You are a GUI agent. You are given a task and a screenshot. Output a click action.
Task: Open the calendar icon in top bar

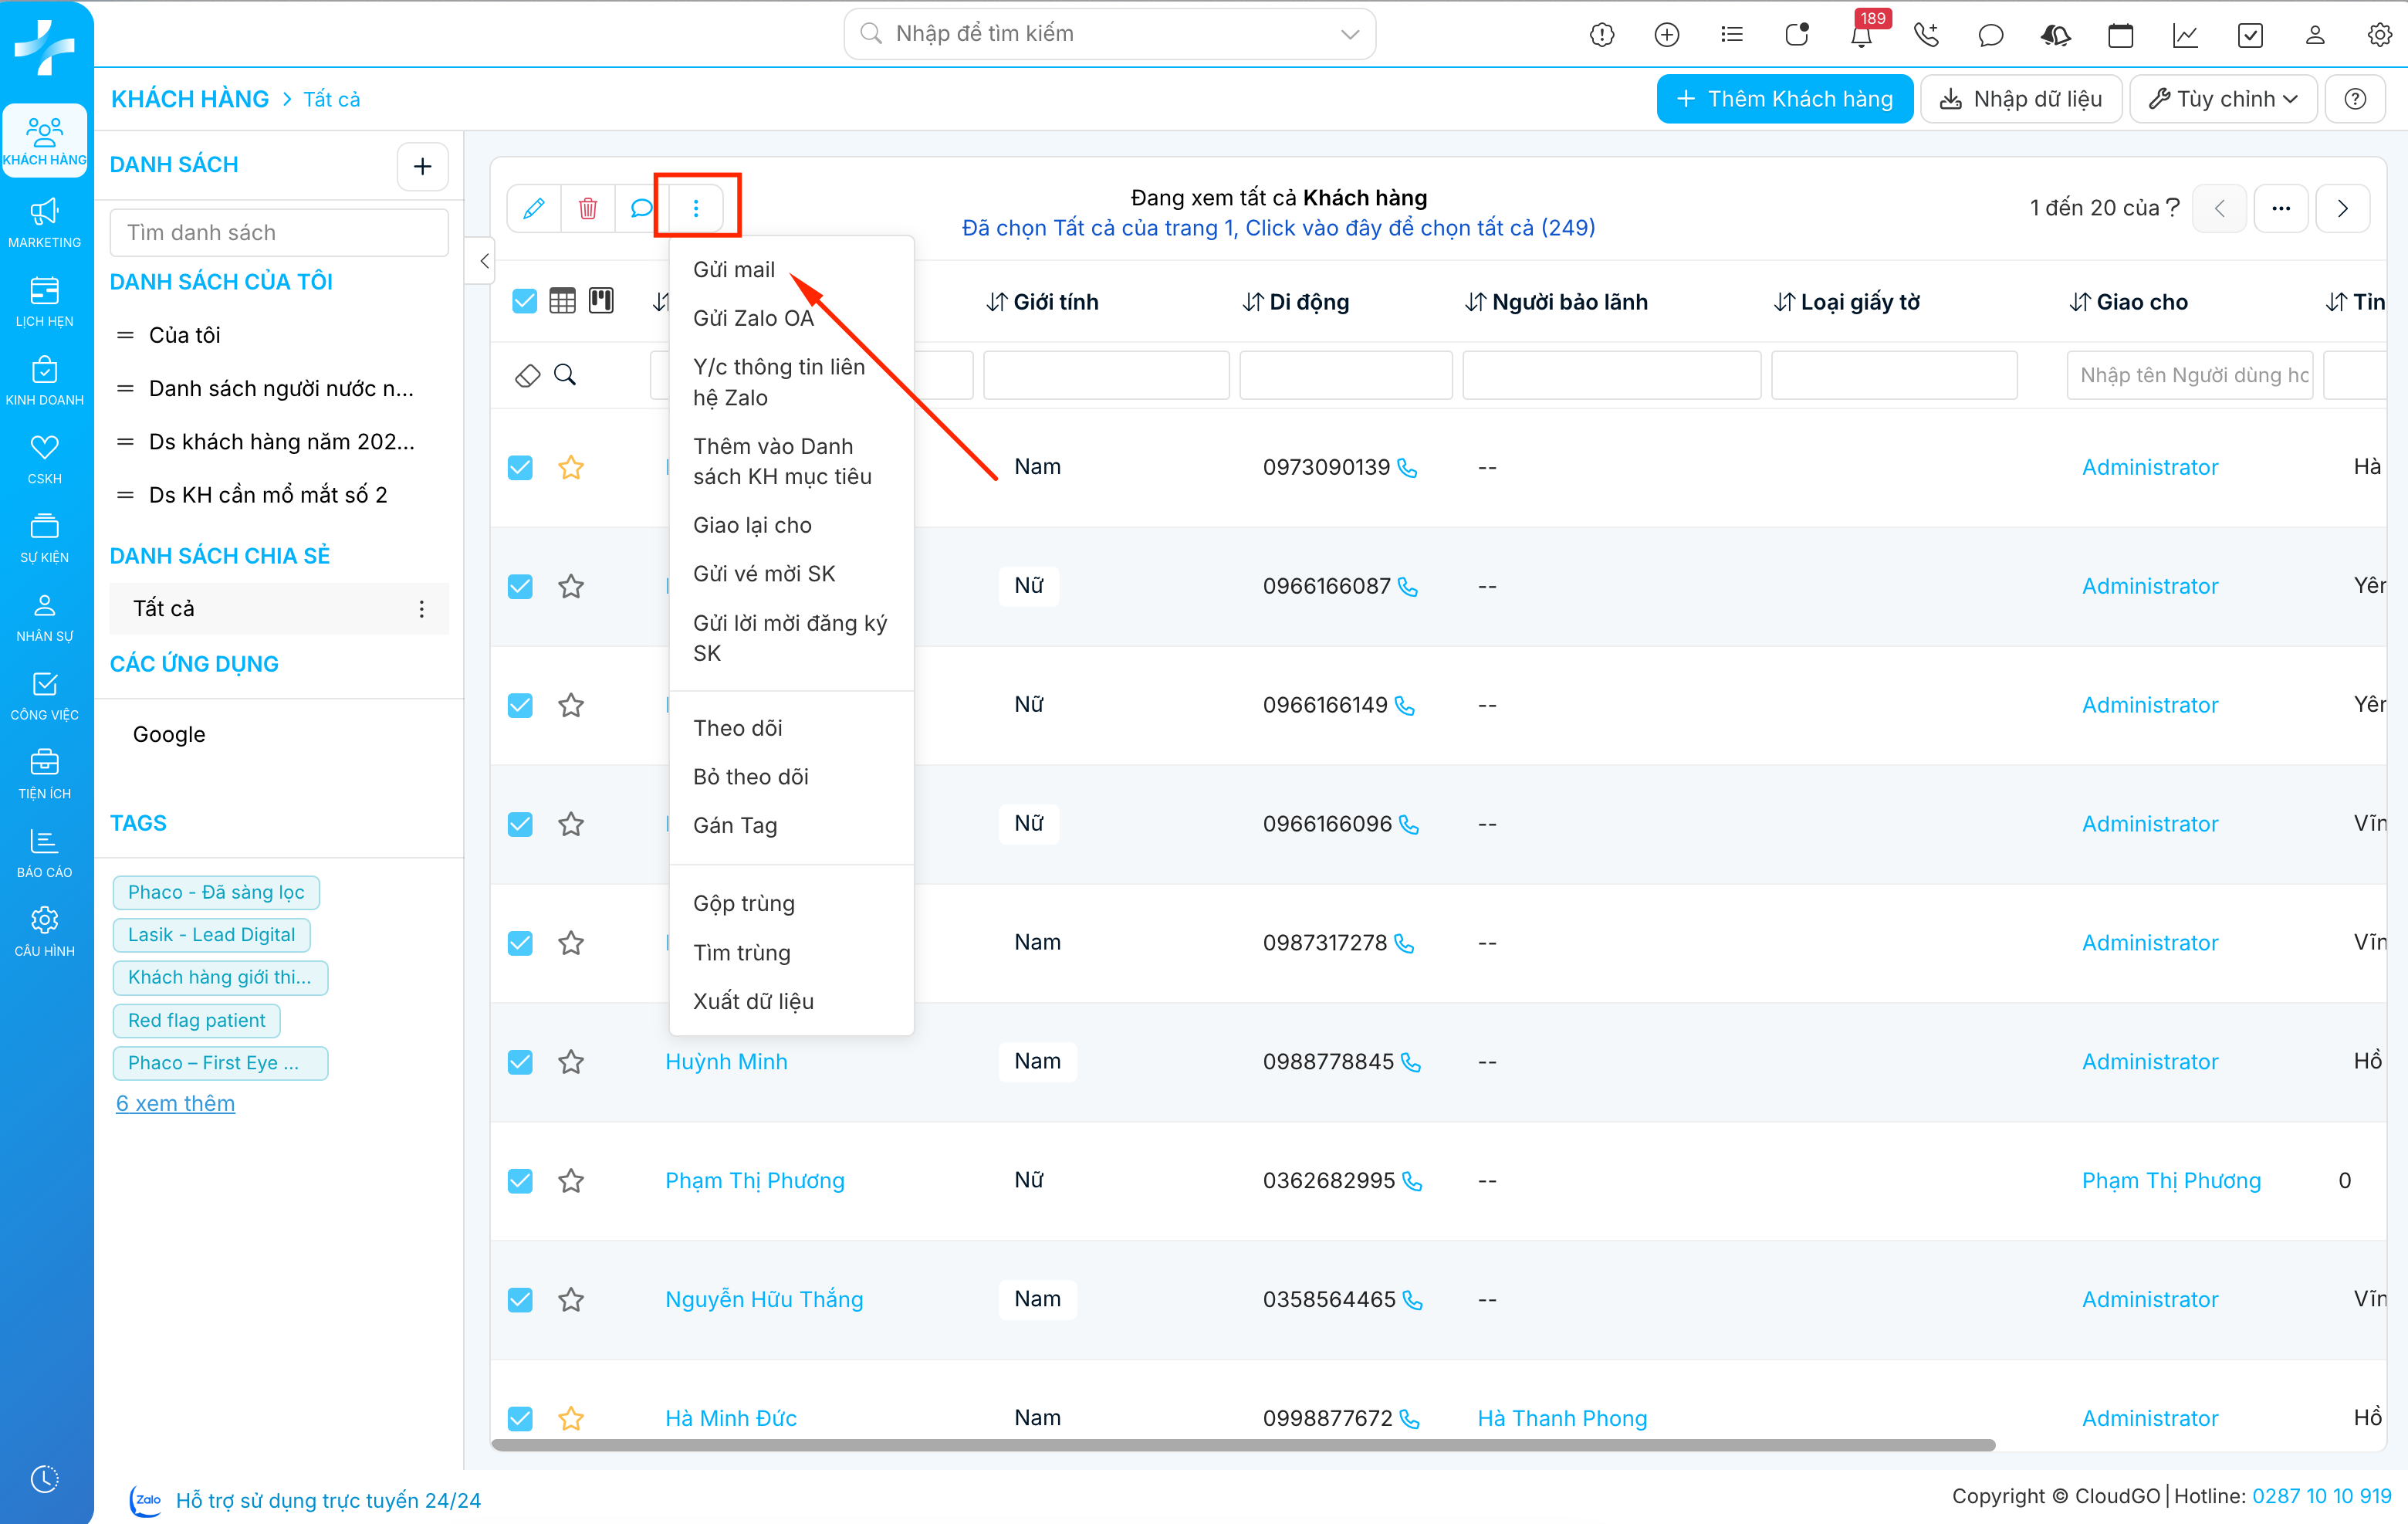2120,35
